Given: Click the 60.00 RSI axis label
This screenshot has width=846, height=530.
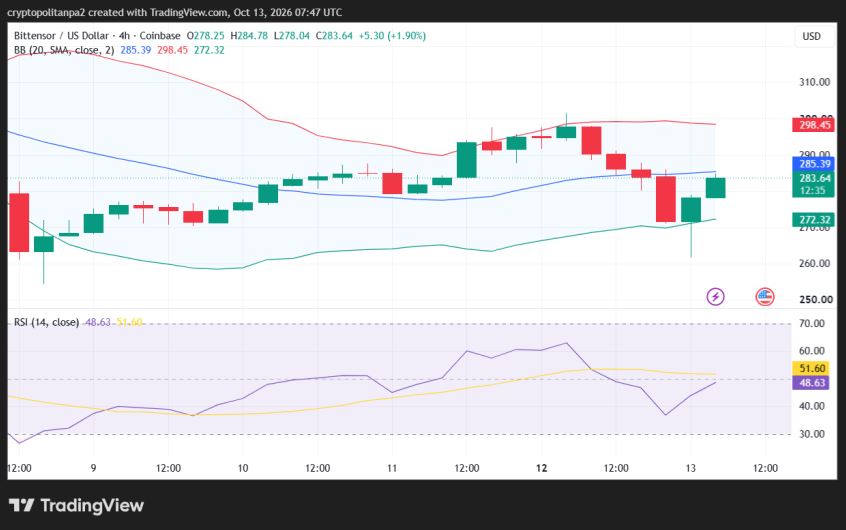Looking at the screenshot, I should pos(811,351).
